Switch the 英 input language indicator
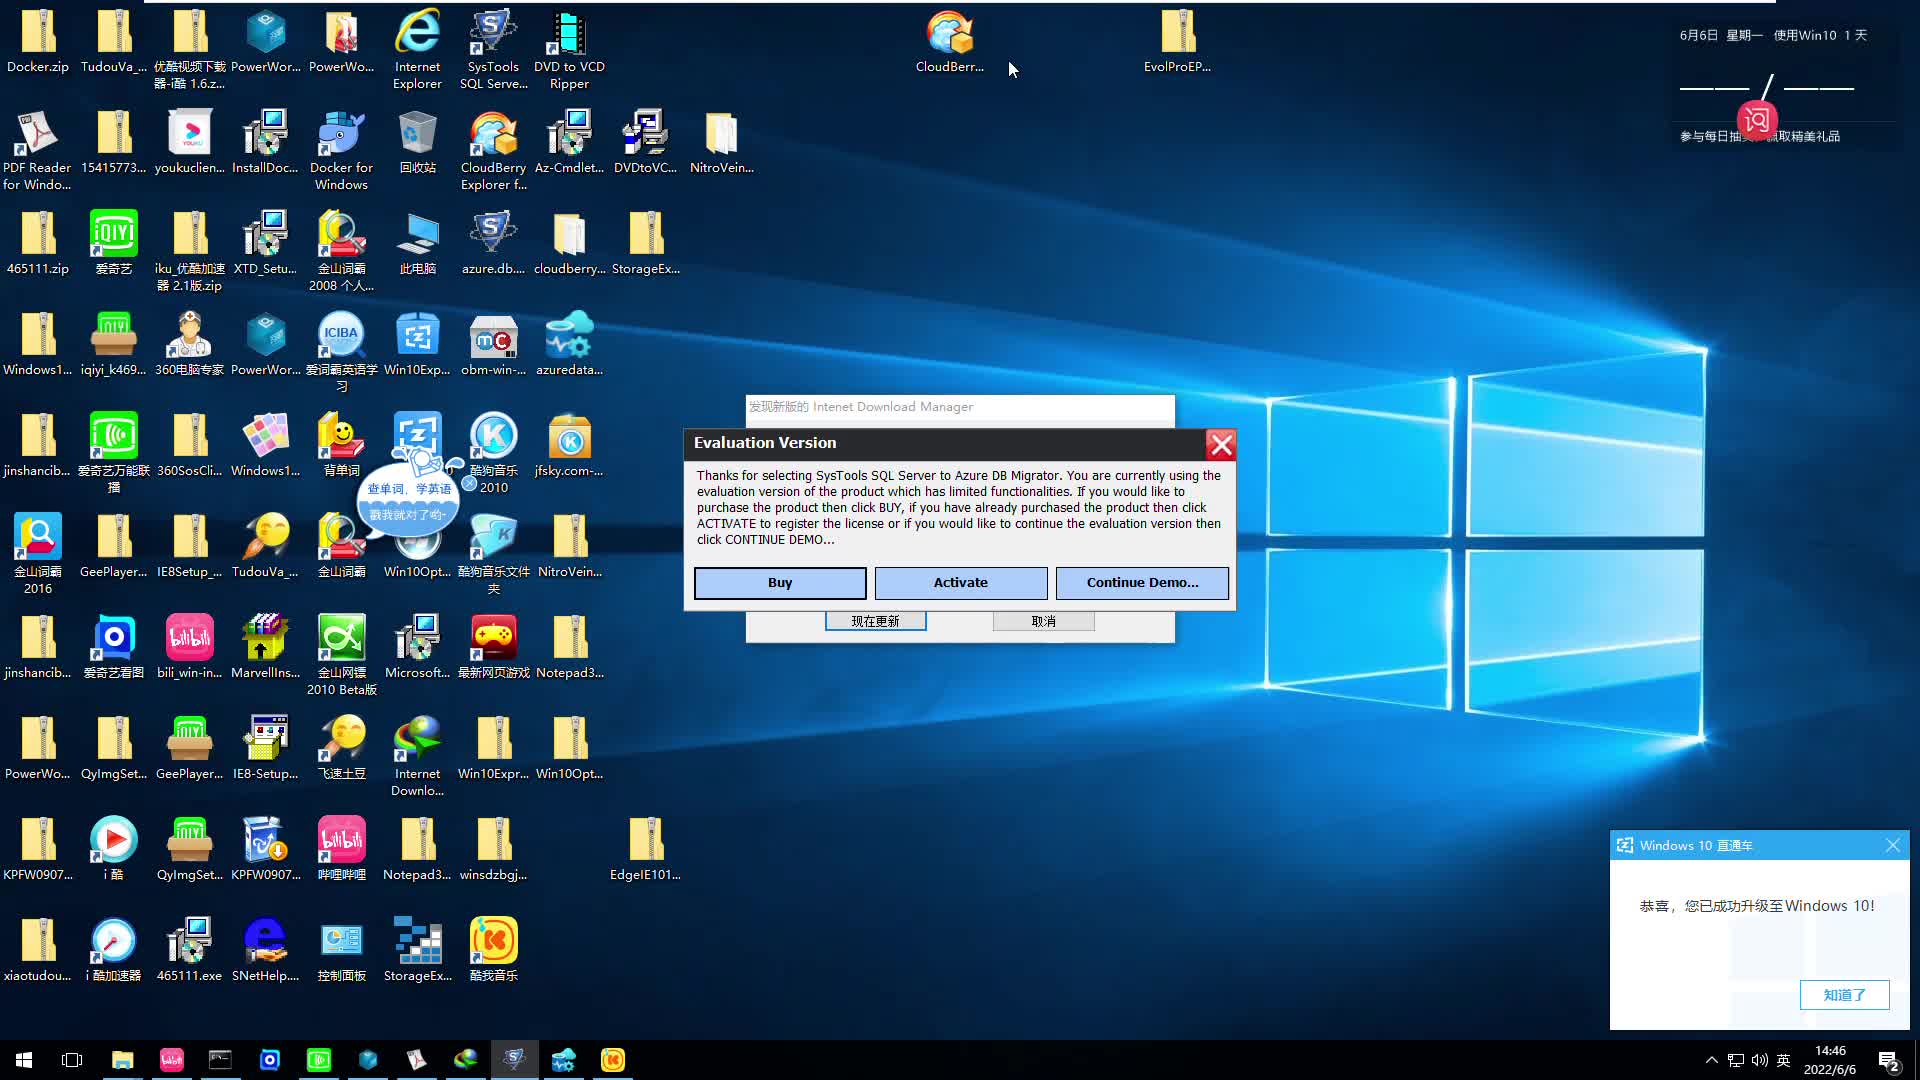Viewport: 1920px width, 1080px height. [x=1784, y=1060]
